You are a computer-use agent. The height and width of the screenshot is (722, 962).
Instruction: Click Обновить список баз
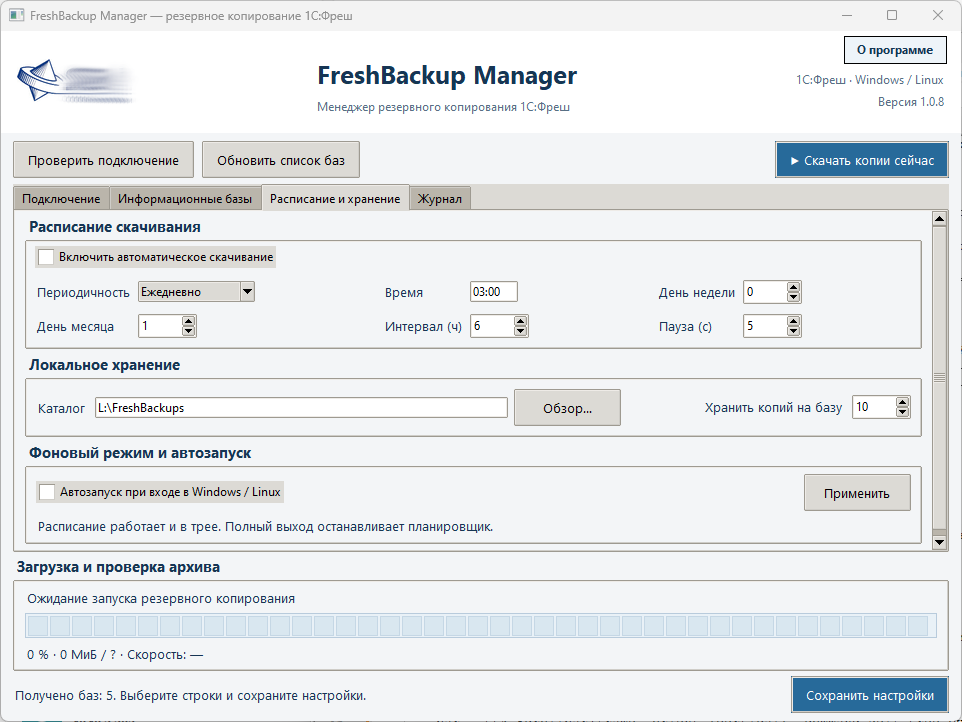281,160
